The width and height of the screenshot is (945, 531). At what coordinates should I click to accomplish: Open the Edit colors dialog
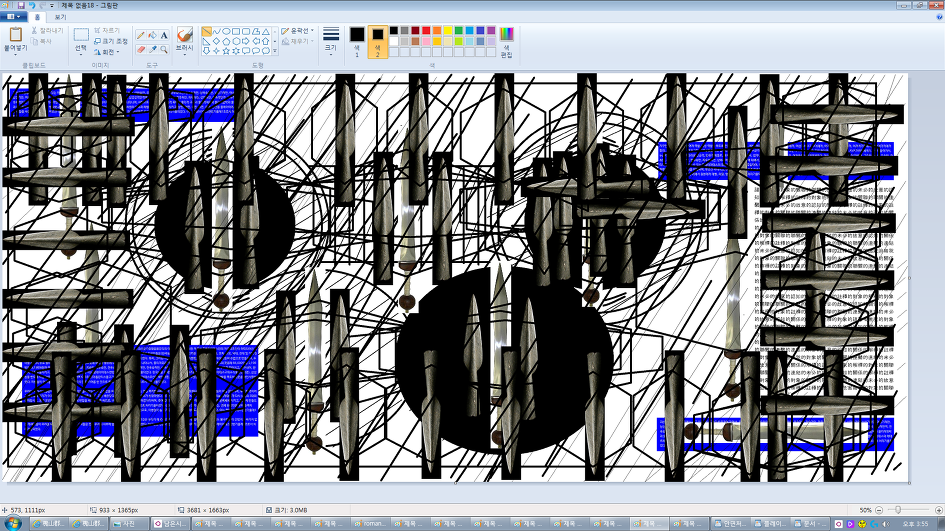(506, 41)
